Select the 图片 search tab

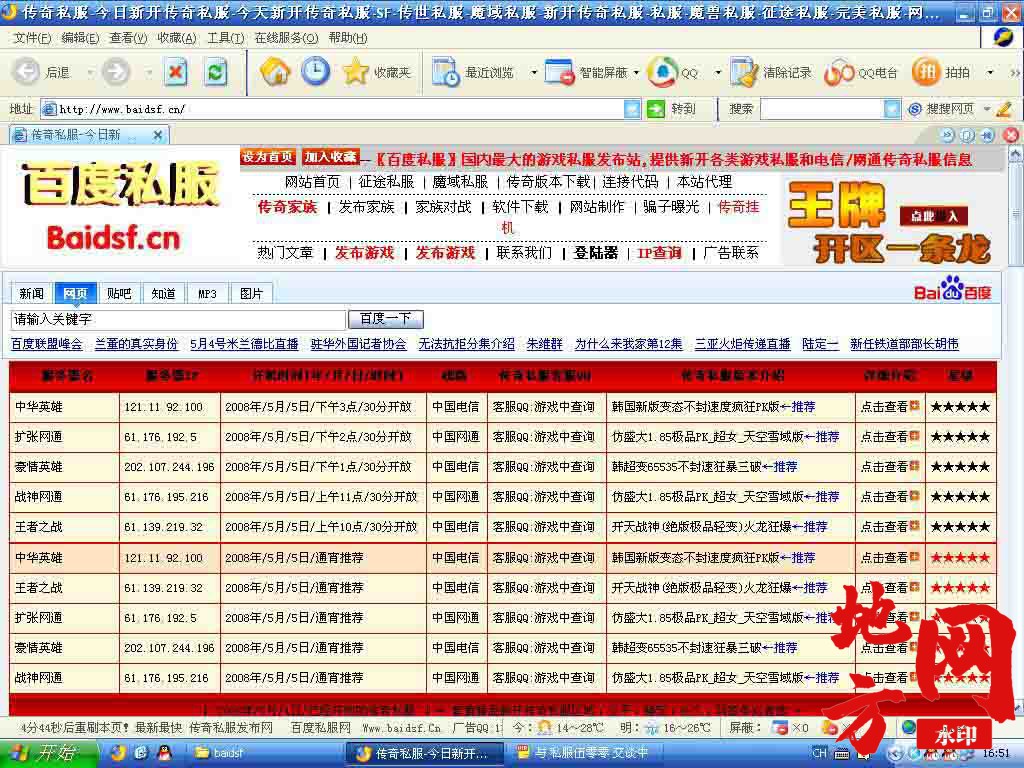point(251,293)
